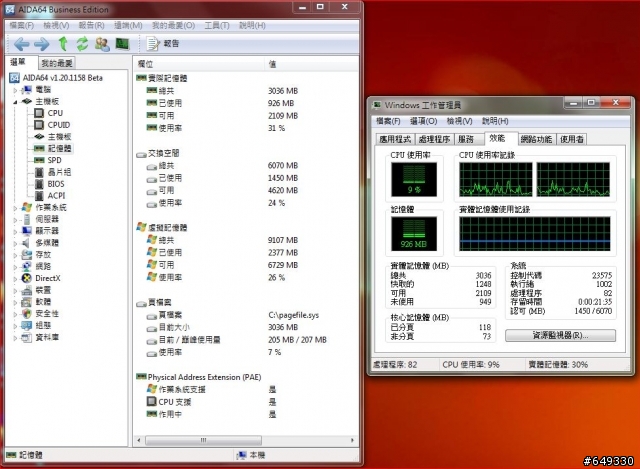The image size is (640, 469).
Task: Select the AIDA64 v1.20.1158 Beta root node
Action: point(62,78)
